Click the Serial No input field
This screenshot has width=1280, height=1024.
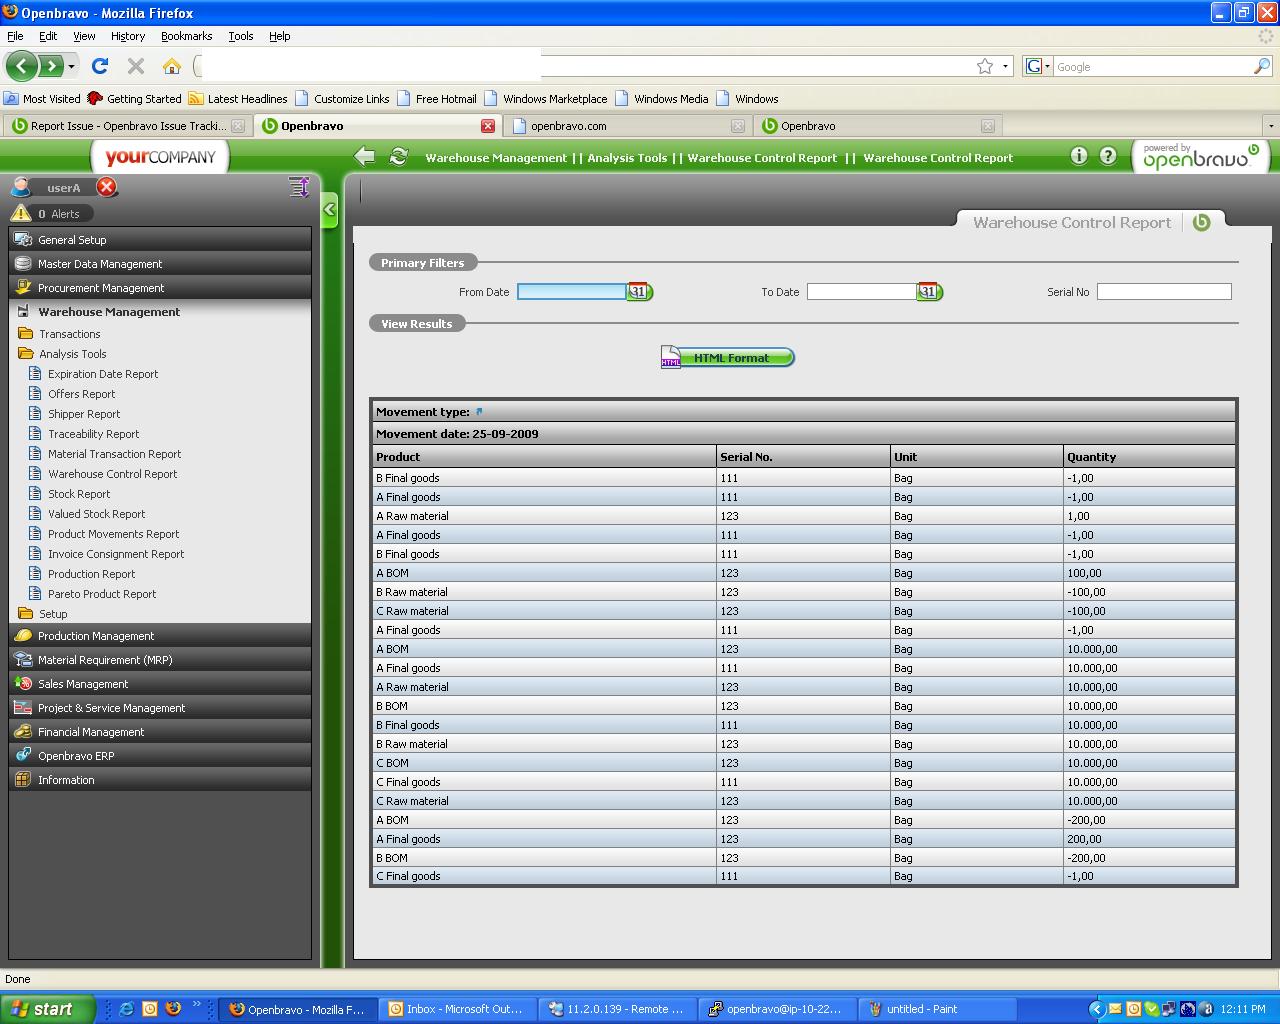point(1163,292)
